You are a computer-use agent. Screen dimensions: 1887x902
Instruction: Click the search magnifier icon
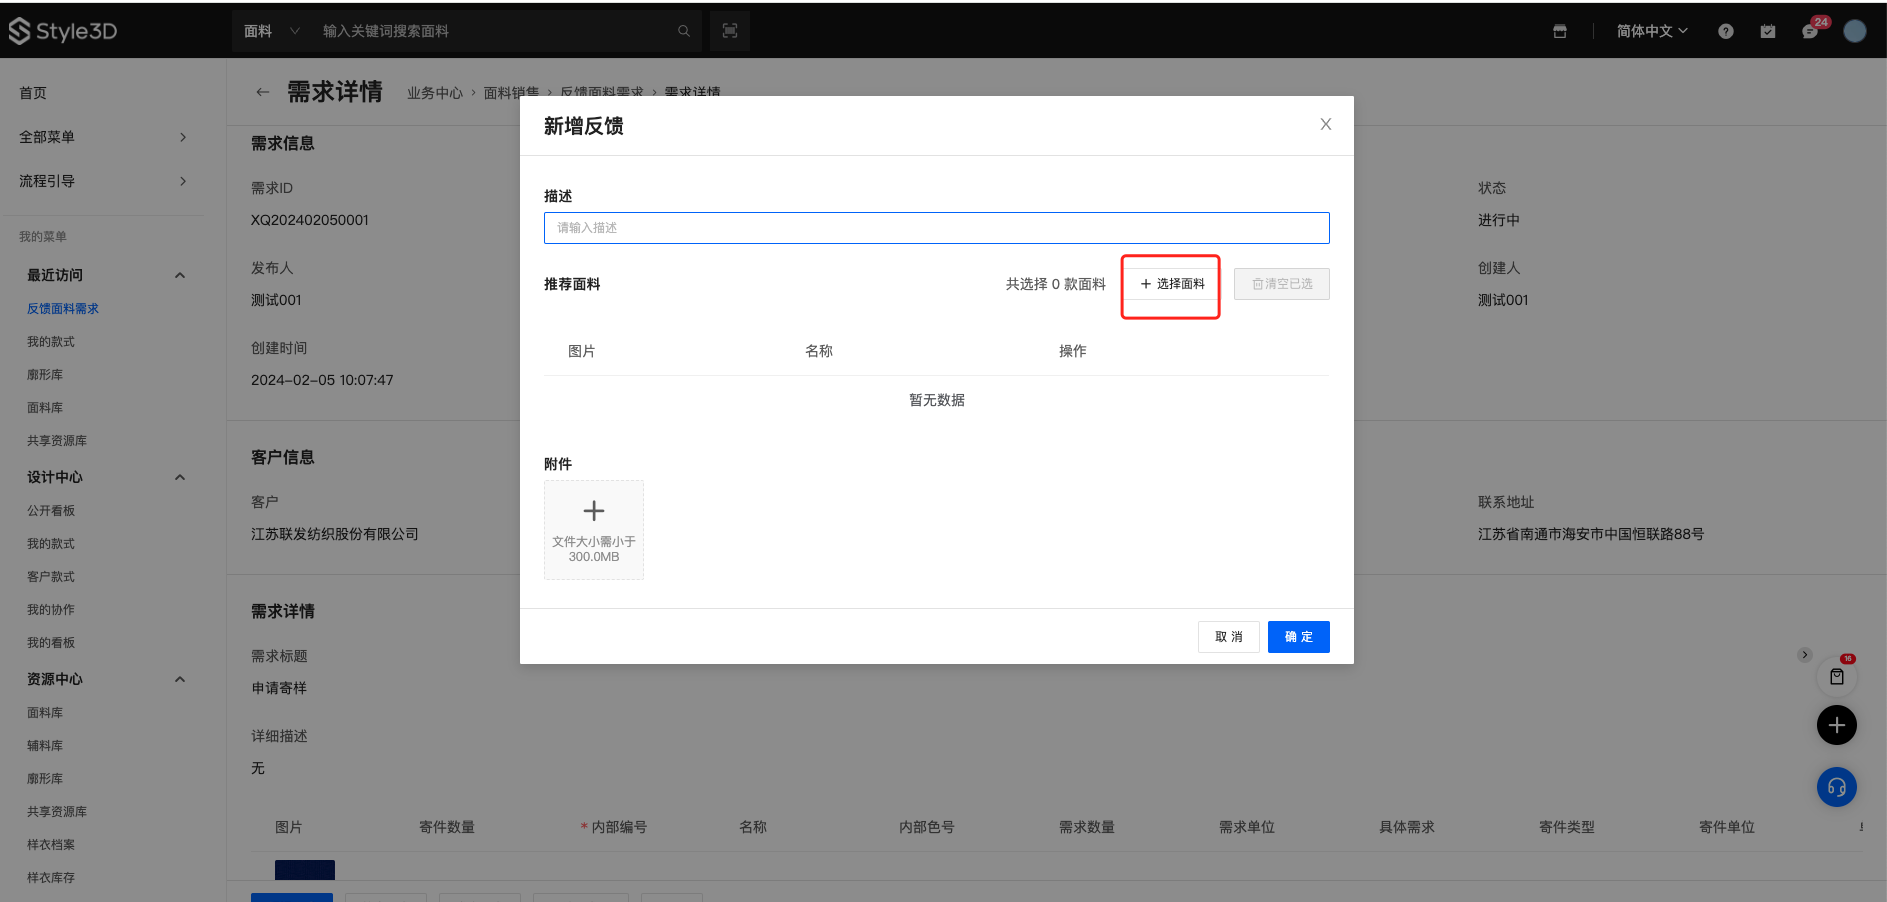(x=684, y=31)
